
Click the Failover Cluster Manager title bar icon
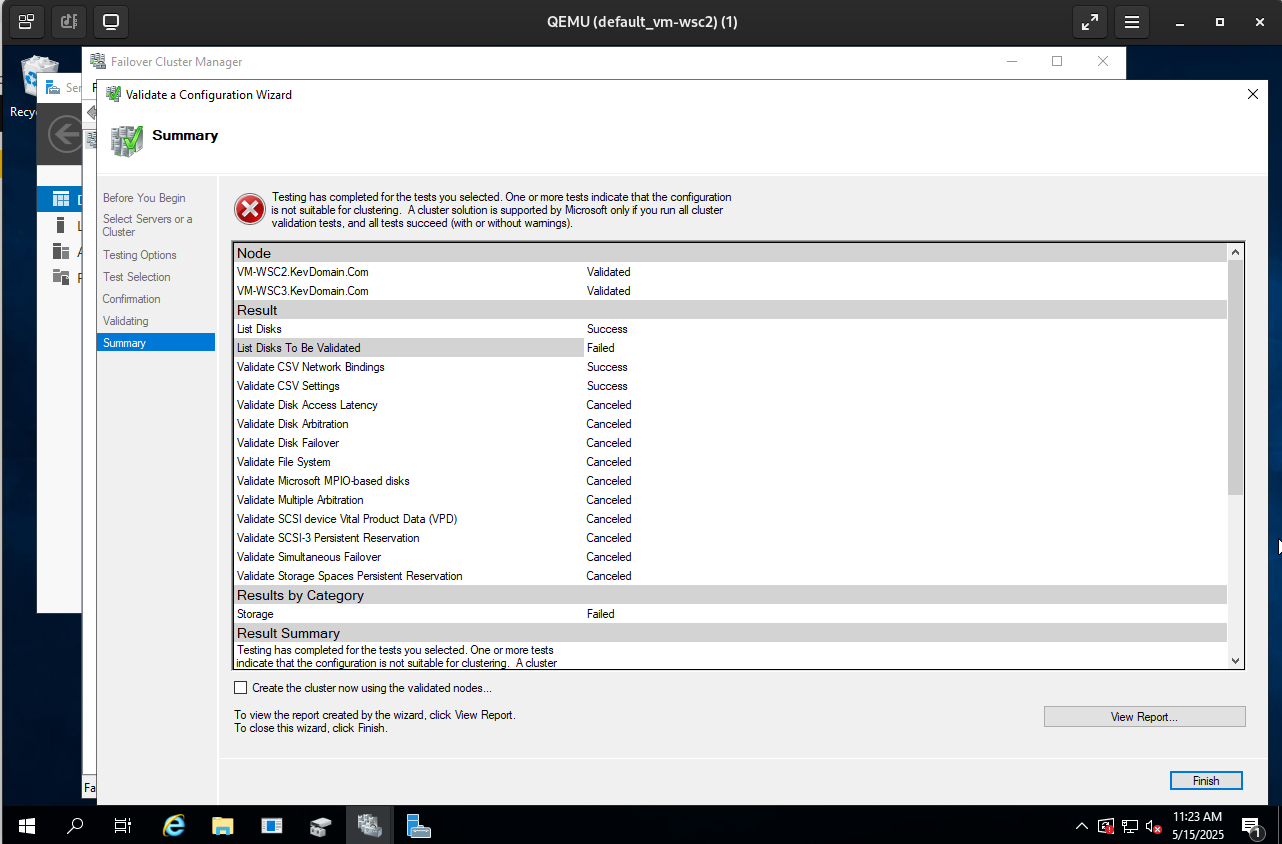click(x=98, y=62)
